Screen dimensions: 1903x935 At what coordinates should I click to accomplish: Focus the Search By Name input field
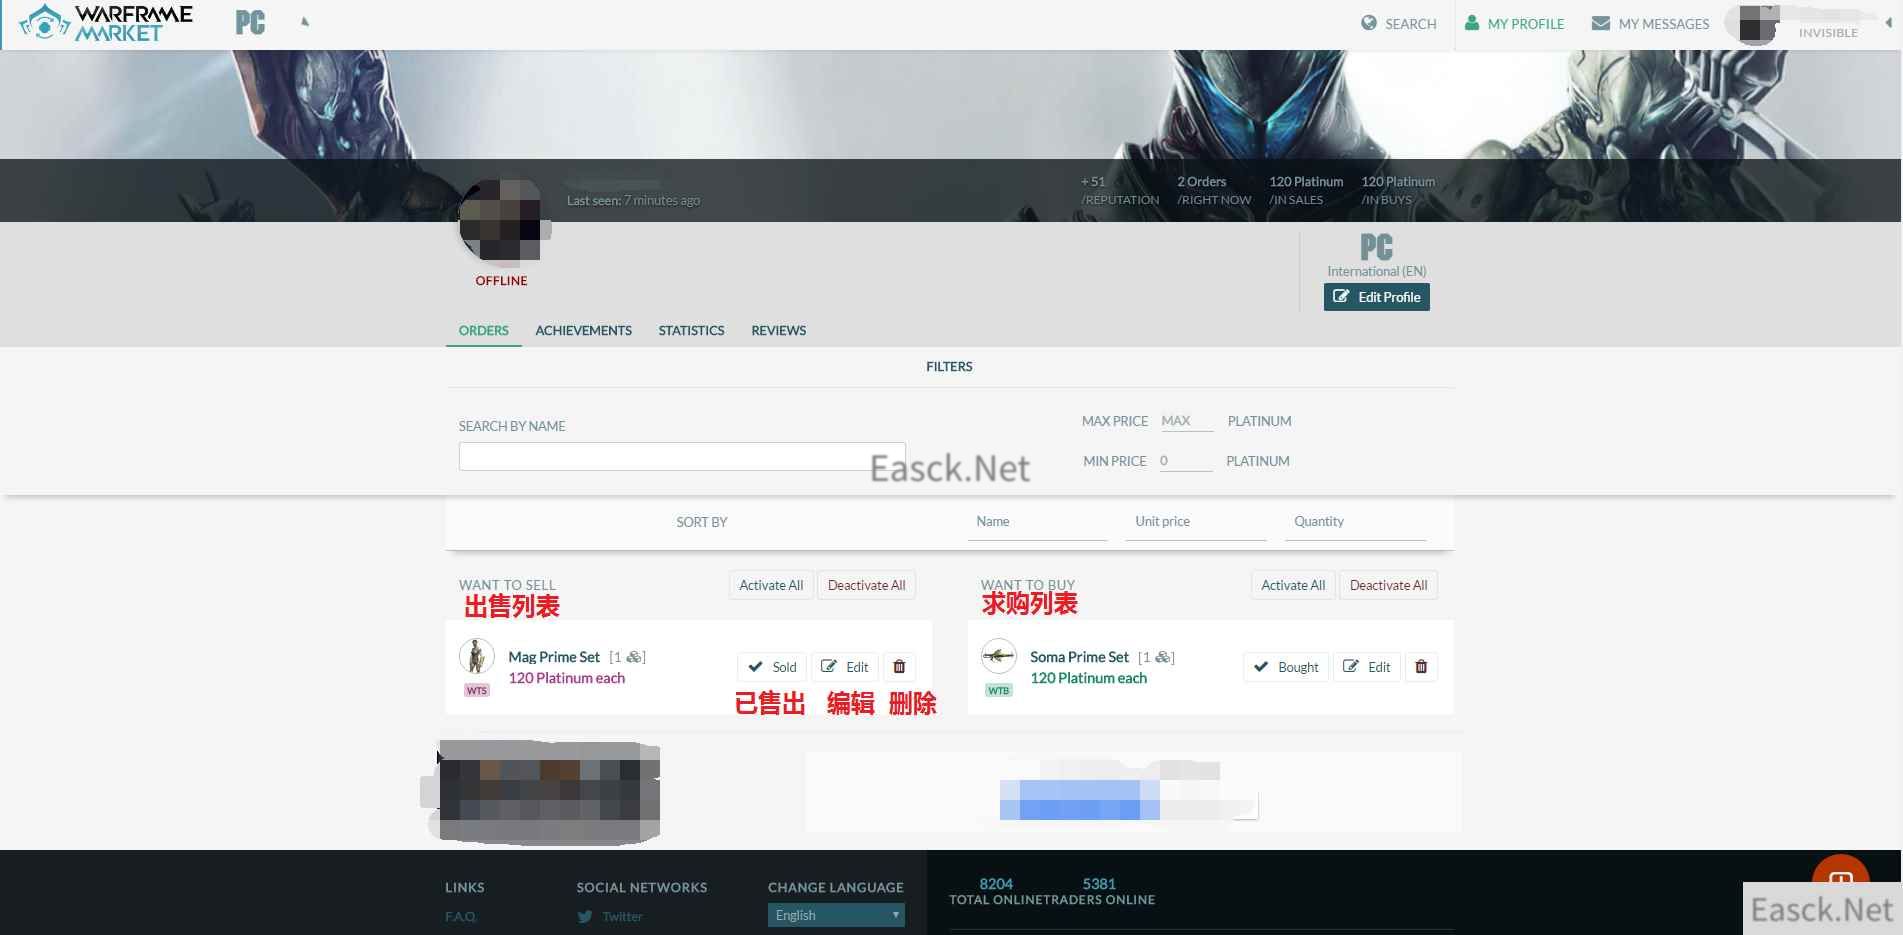(x=681, y=456)
